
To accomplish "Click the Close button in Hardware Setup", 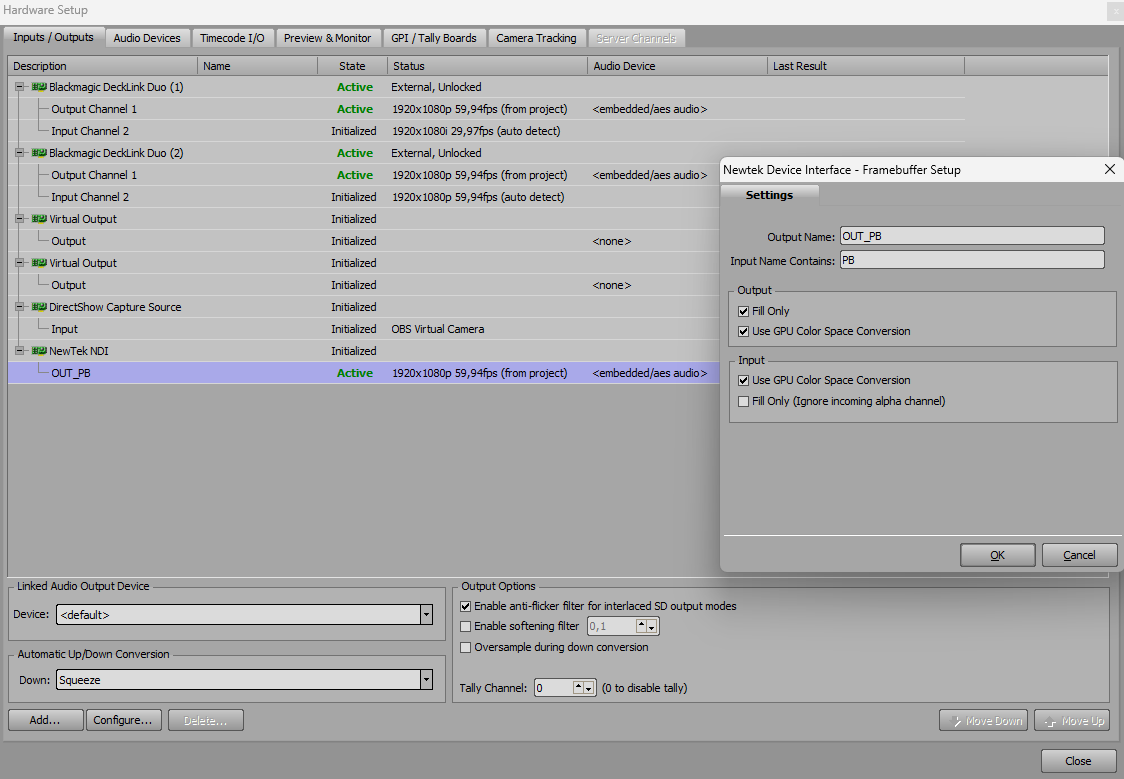I will tap(1077, 761).
